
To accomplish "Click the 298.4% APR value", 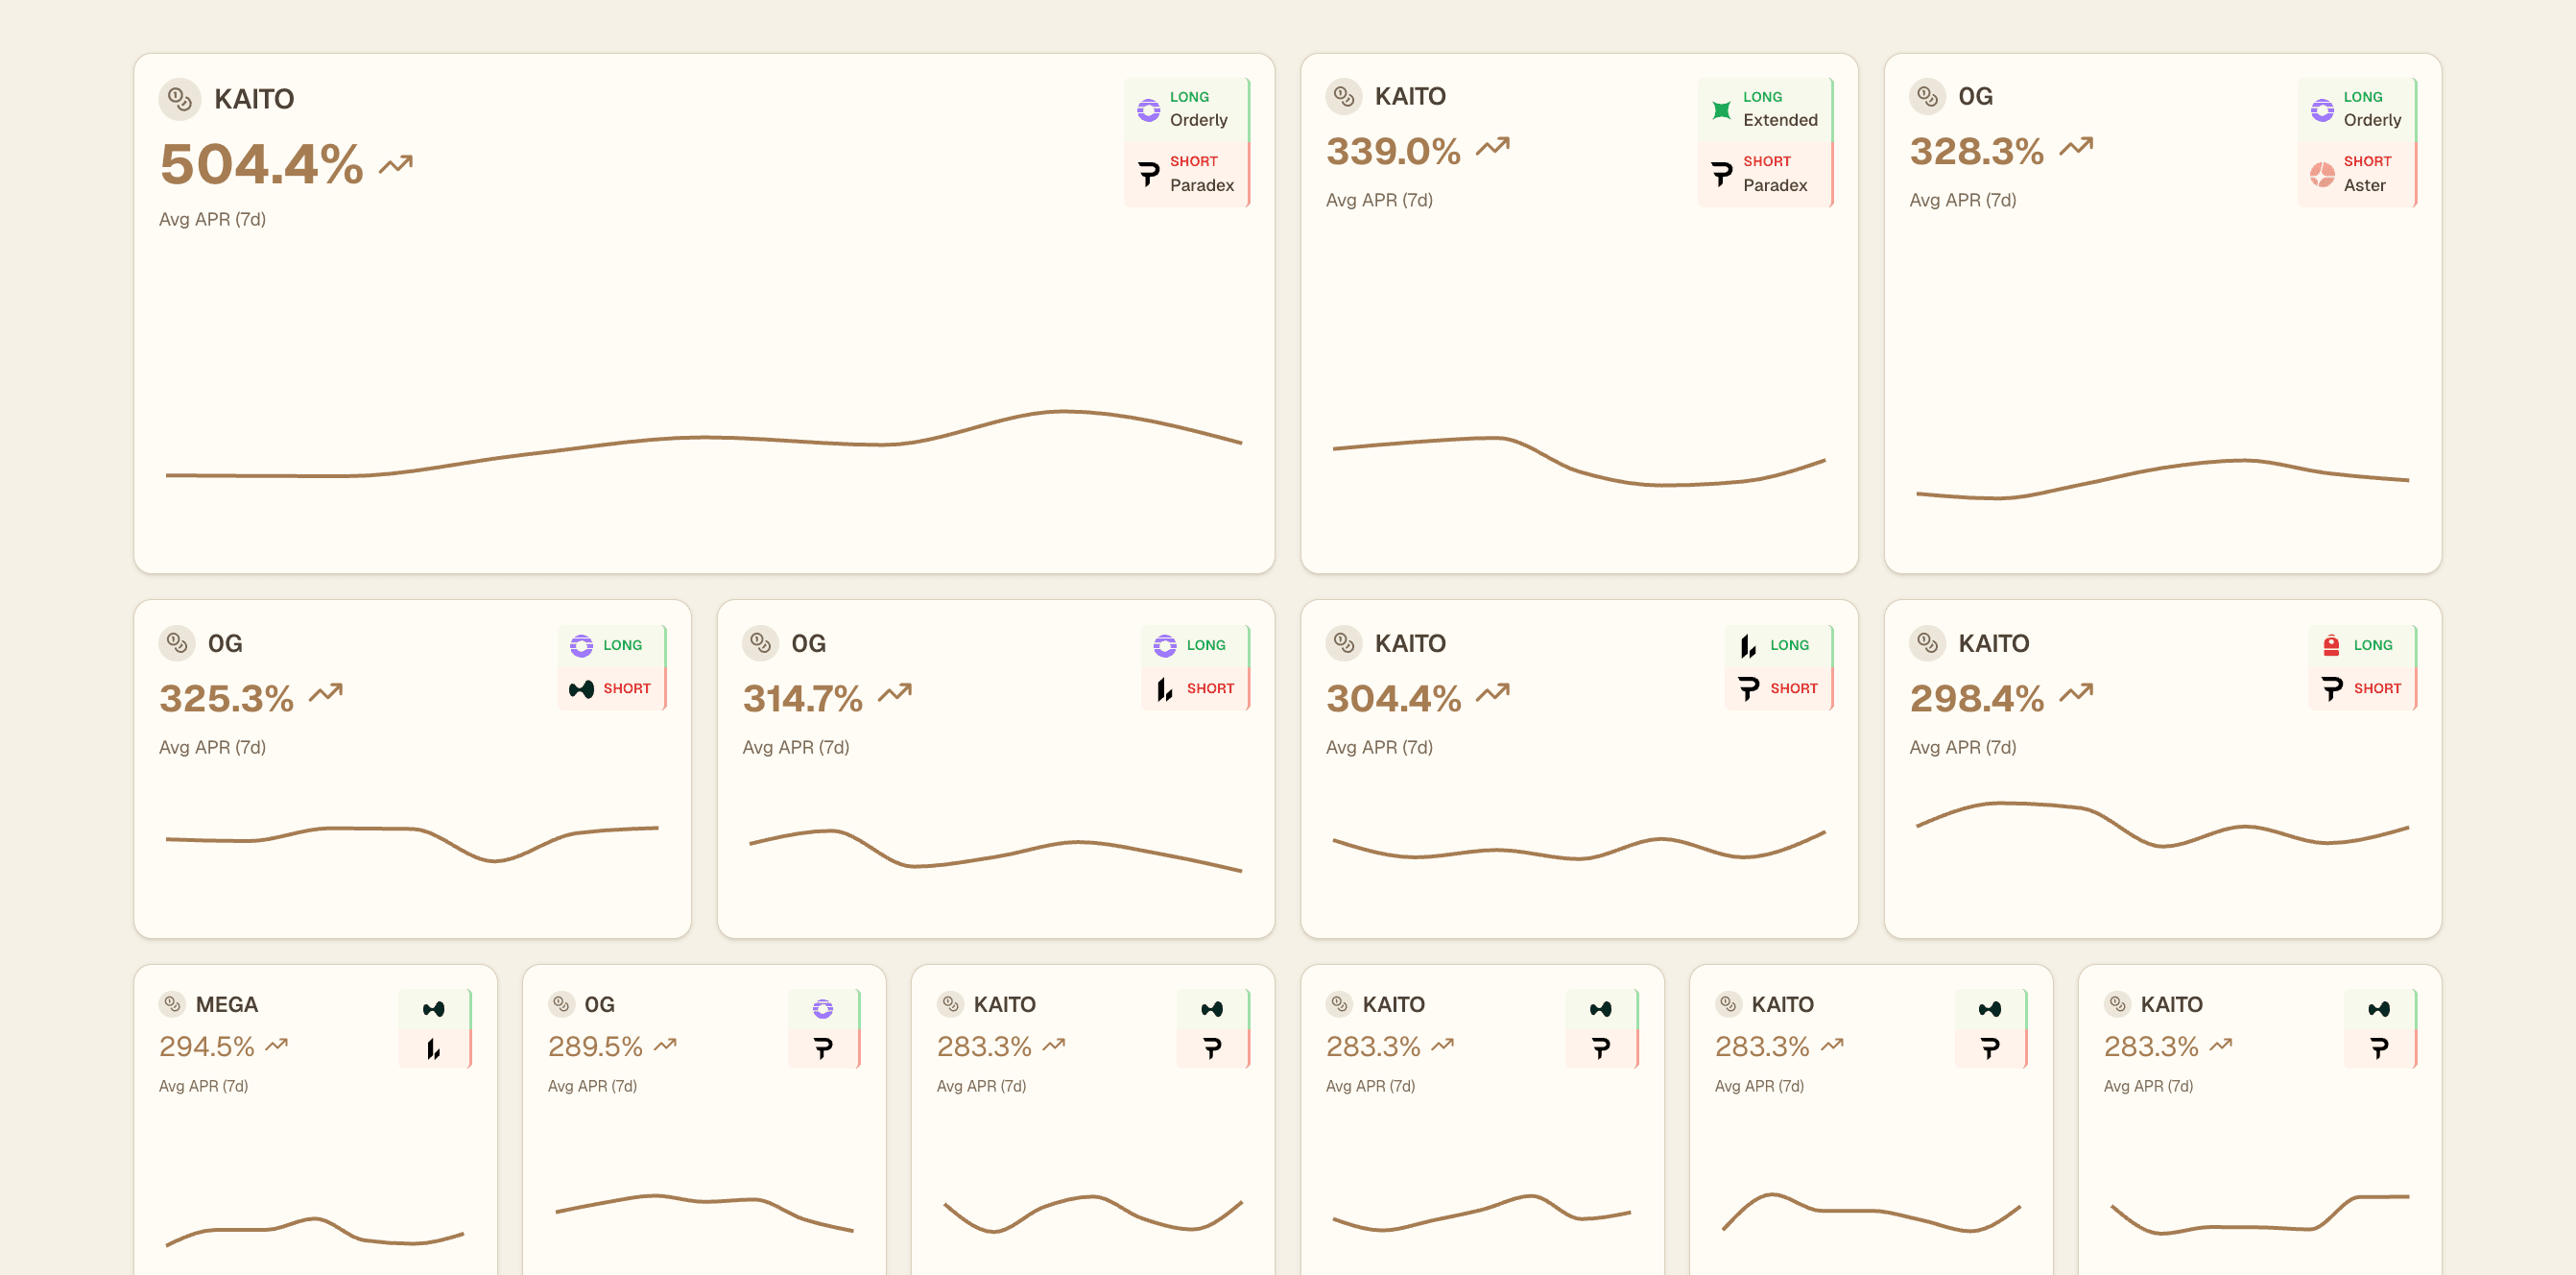I will (x=1976, y=698).
